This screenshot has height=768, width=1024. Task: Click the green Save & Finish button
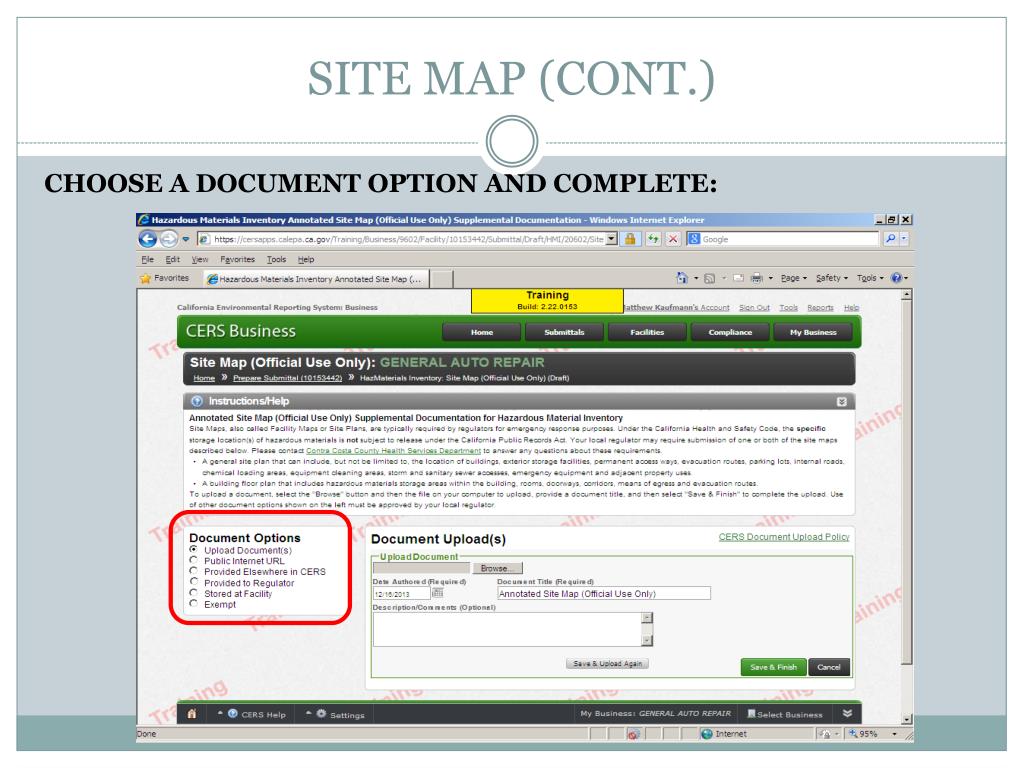tap(773, 667)
